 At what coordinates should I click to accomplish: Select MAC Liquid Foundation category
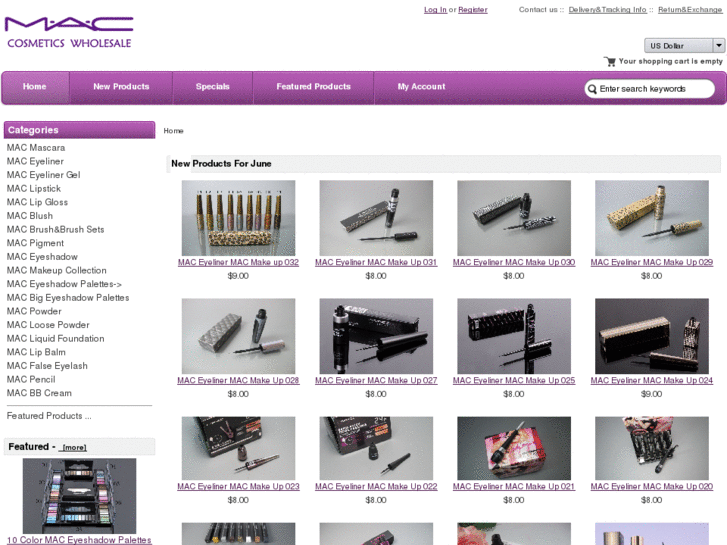point(55,339)
